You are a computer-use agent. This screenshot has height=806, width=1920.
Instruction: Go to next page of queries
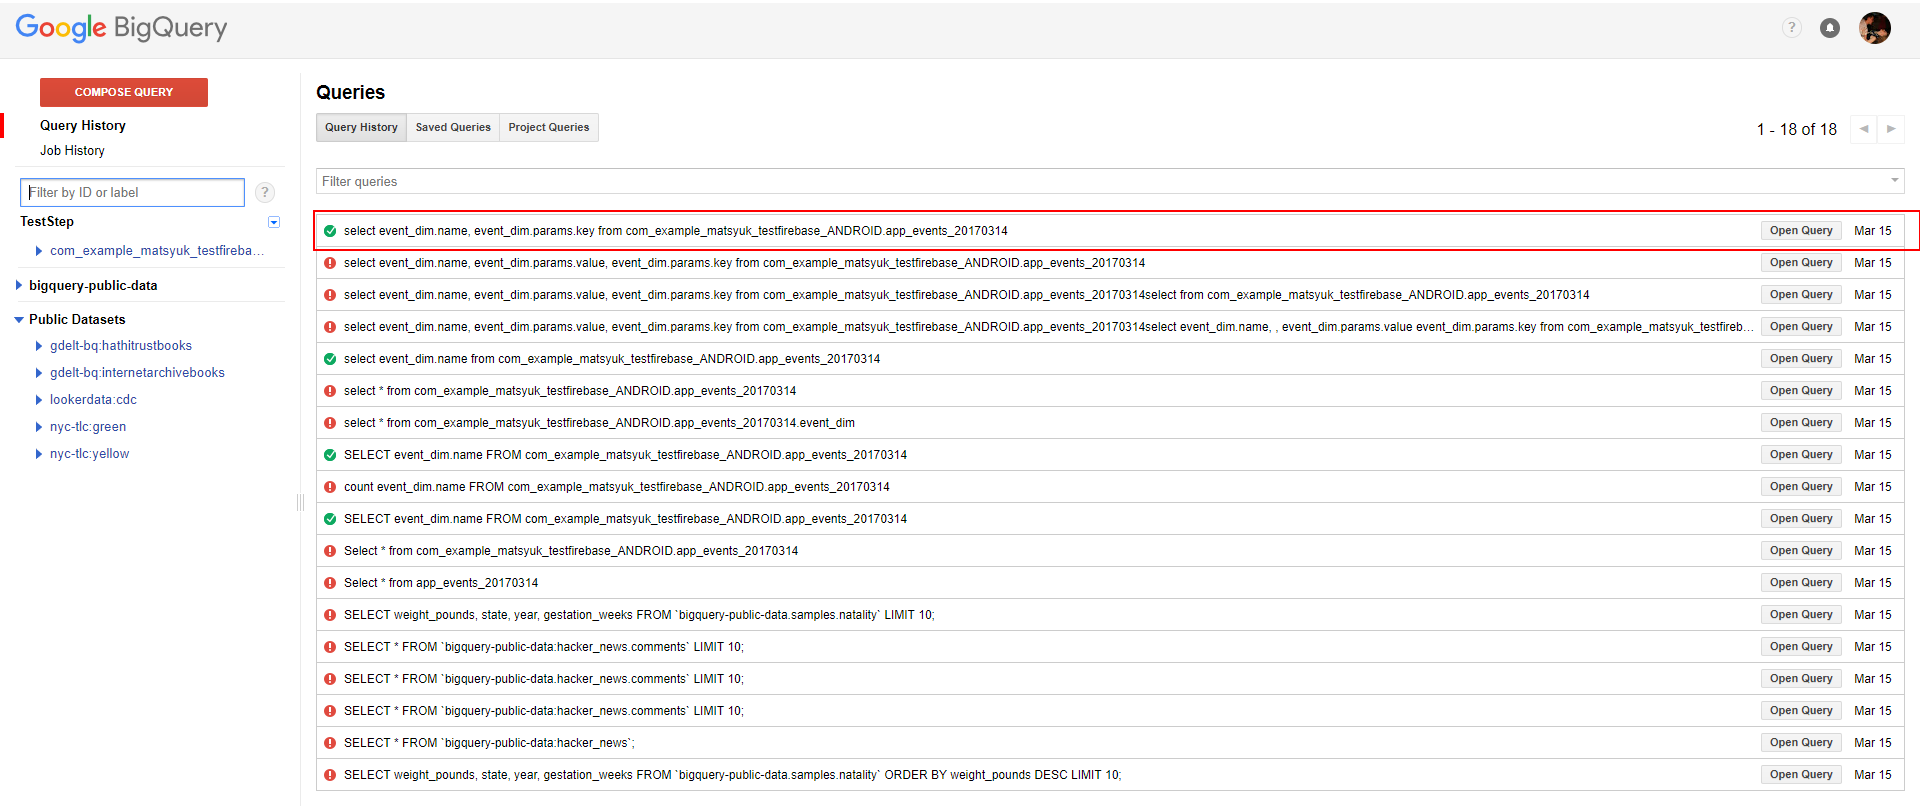(1891, 129)
